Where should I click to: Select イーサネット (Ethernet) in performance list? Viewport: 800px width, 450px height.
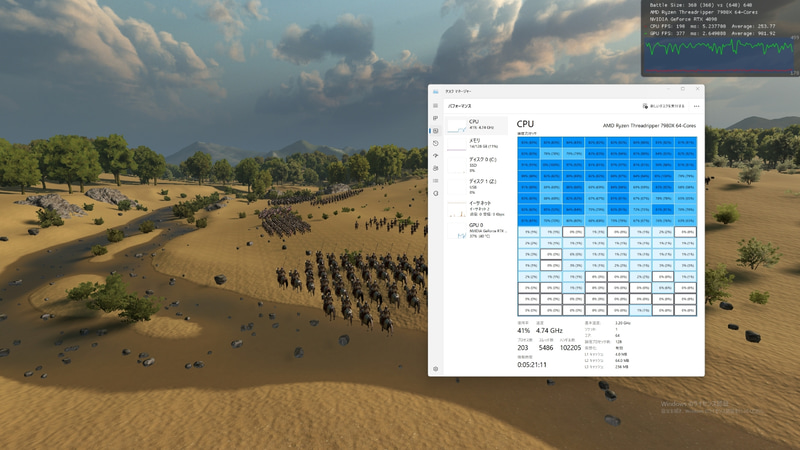tap(477, 209)
